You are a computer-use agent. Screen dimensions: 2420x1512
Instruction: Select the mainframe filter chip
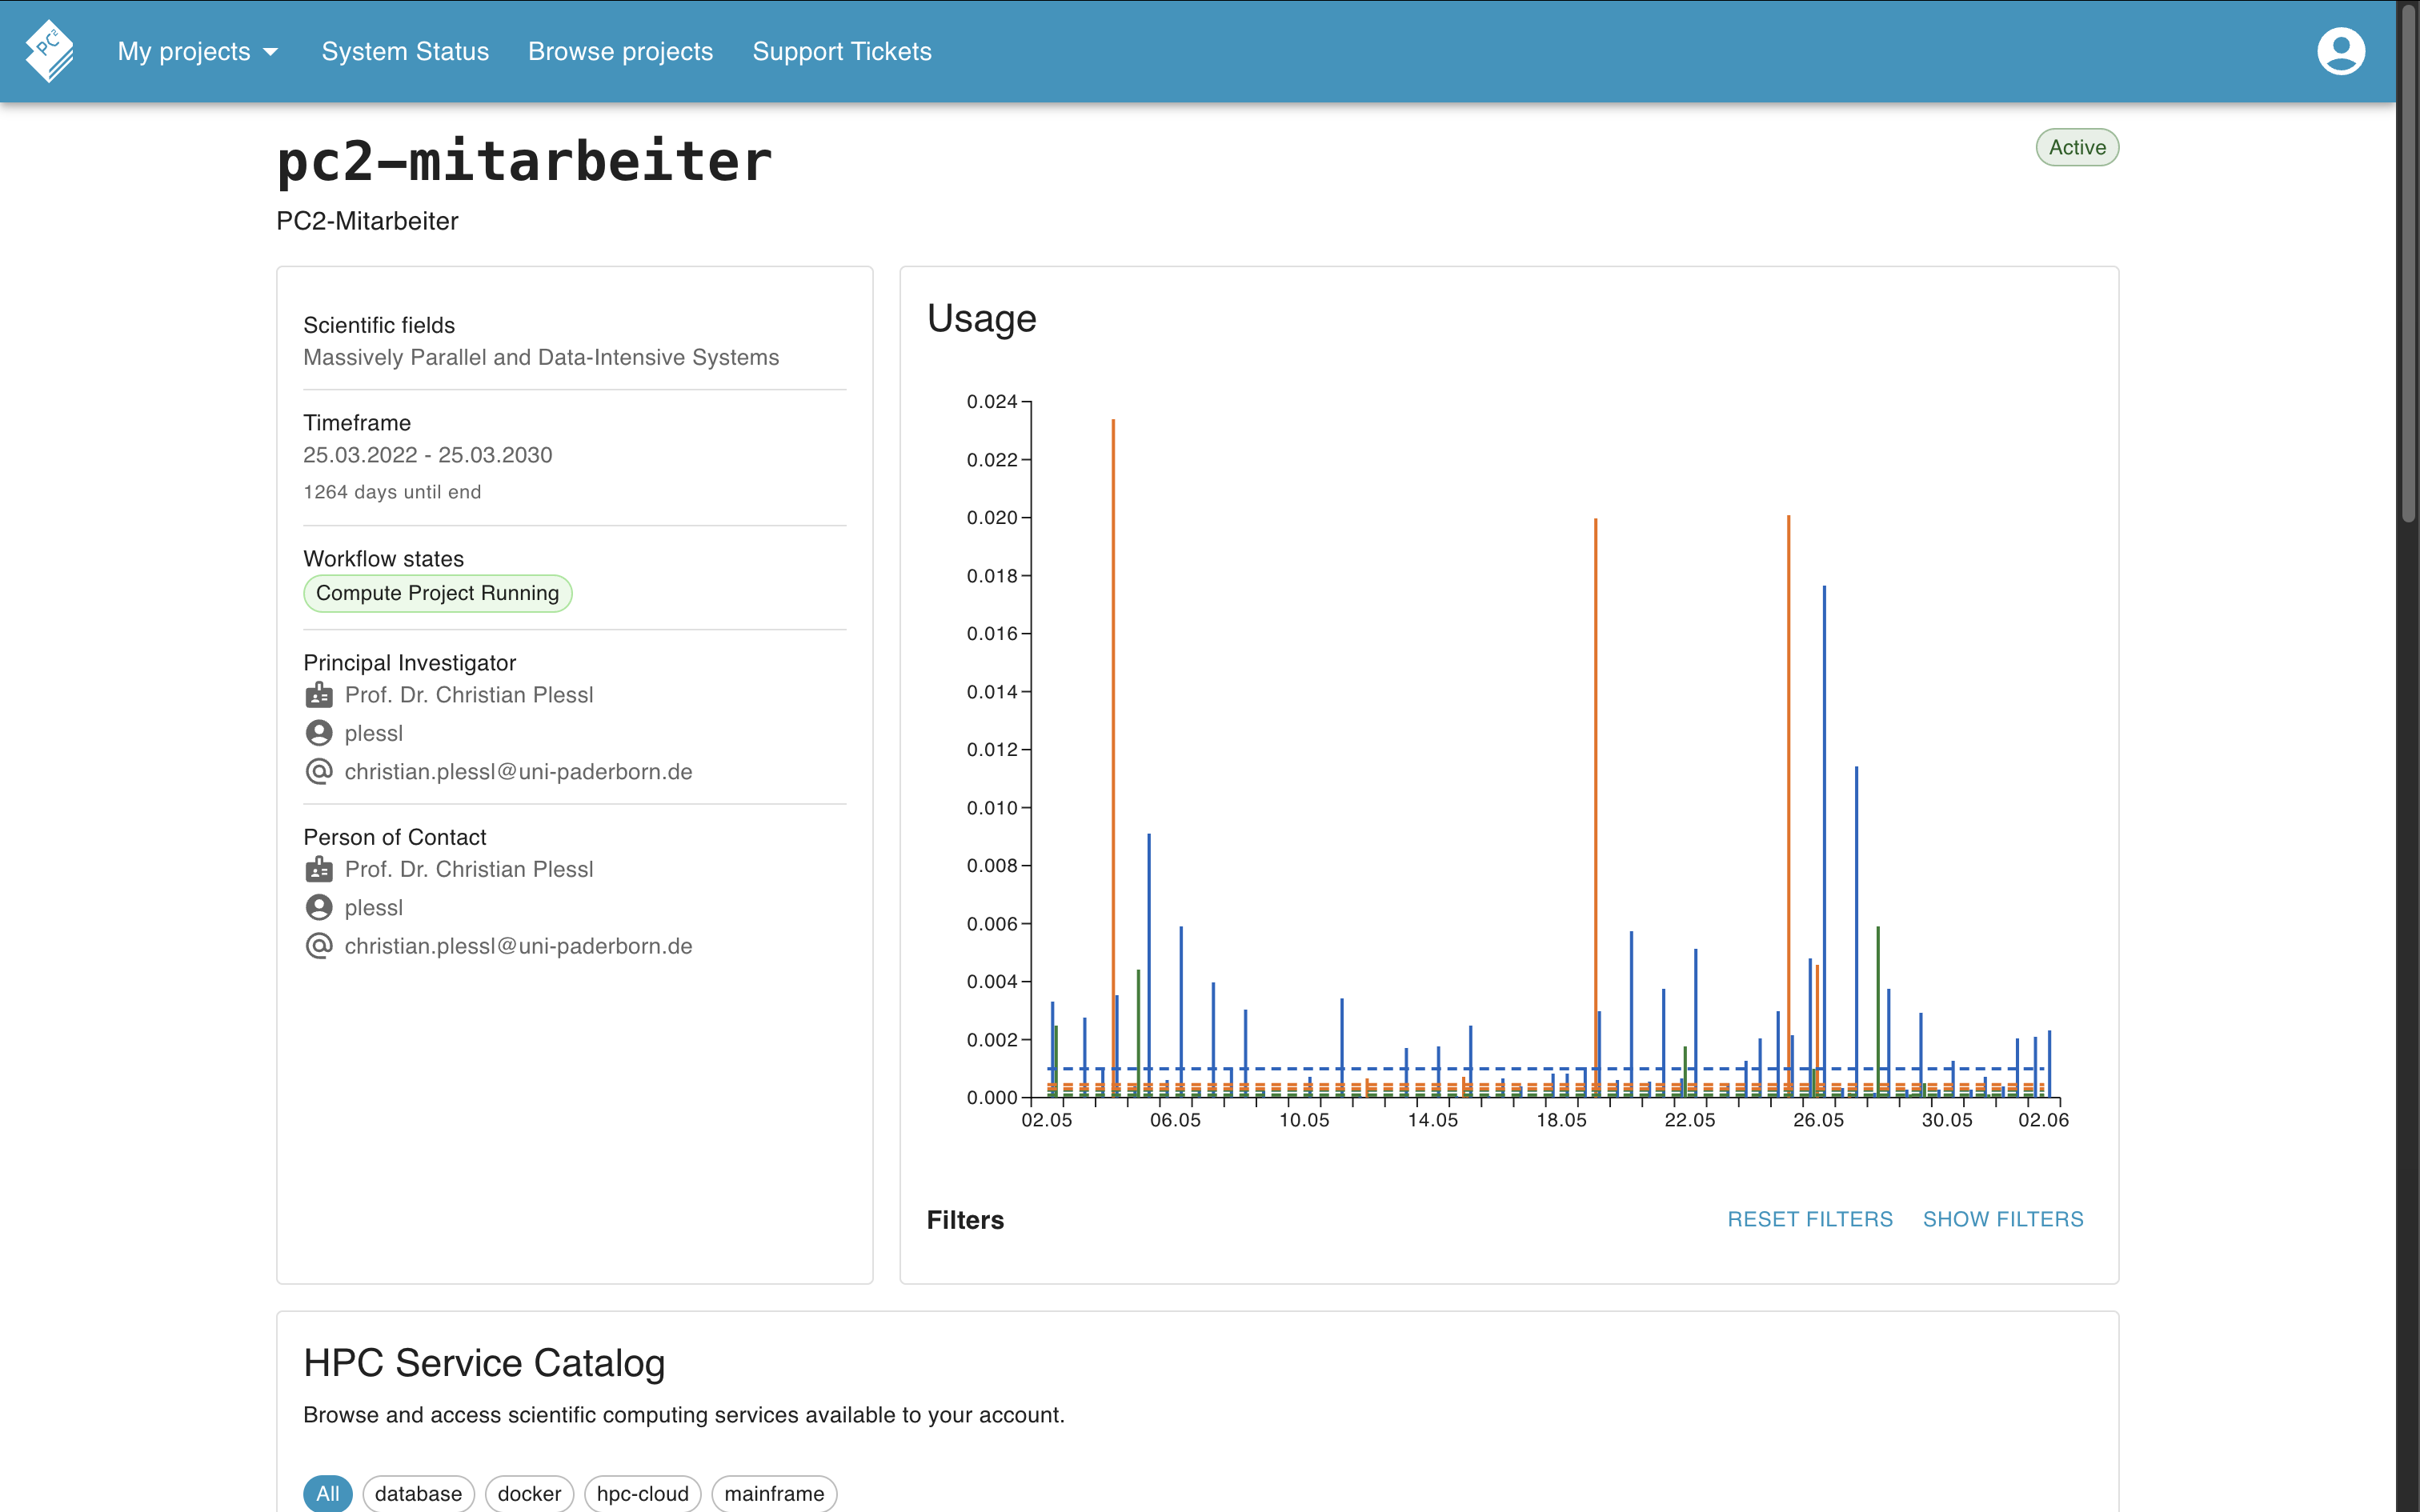774,1493
